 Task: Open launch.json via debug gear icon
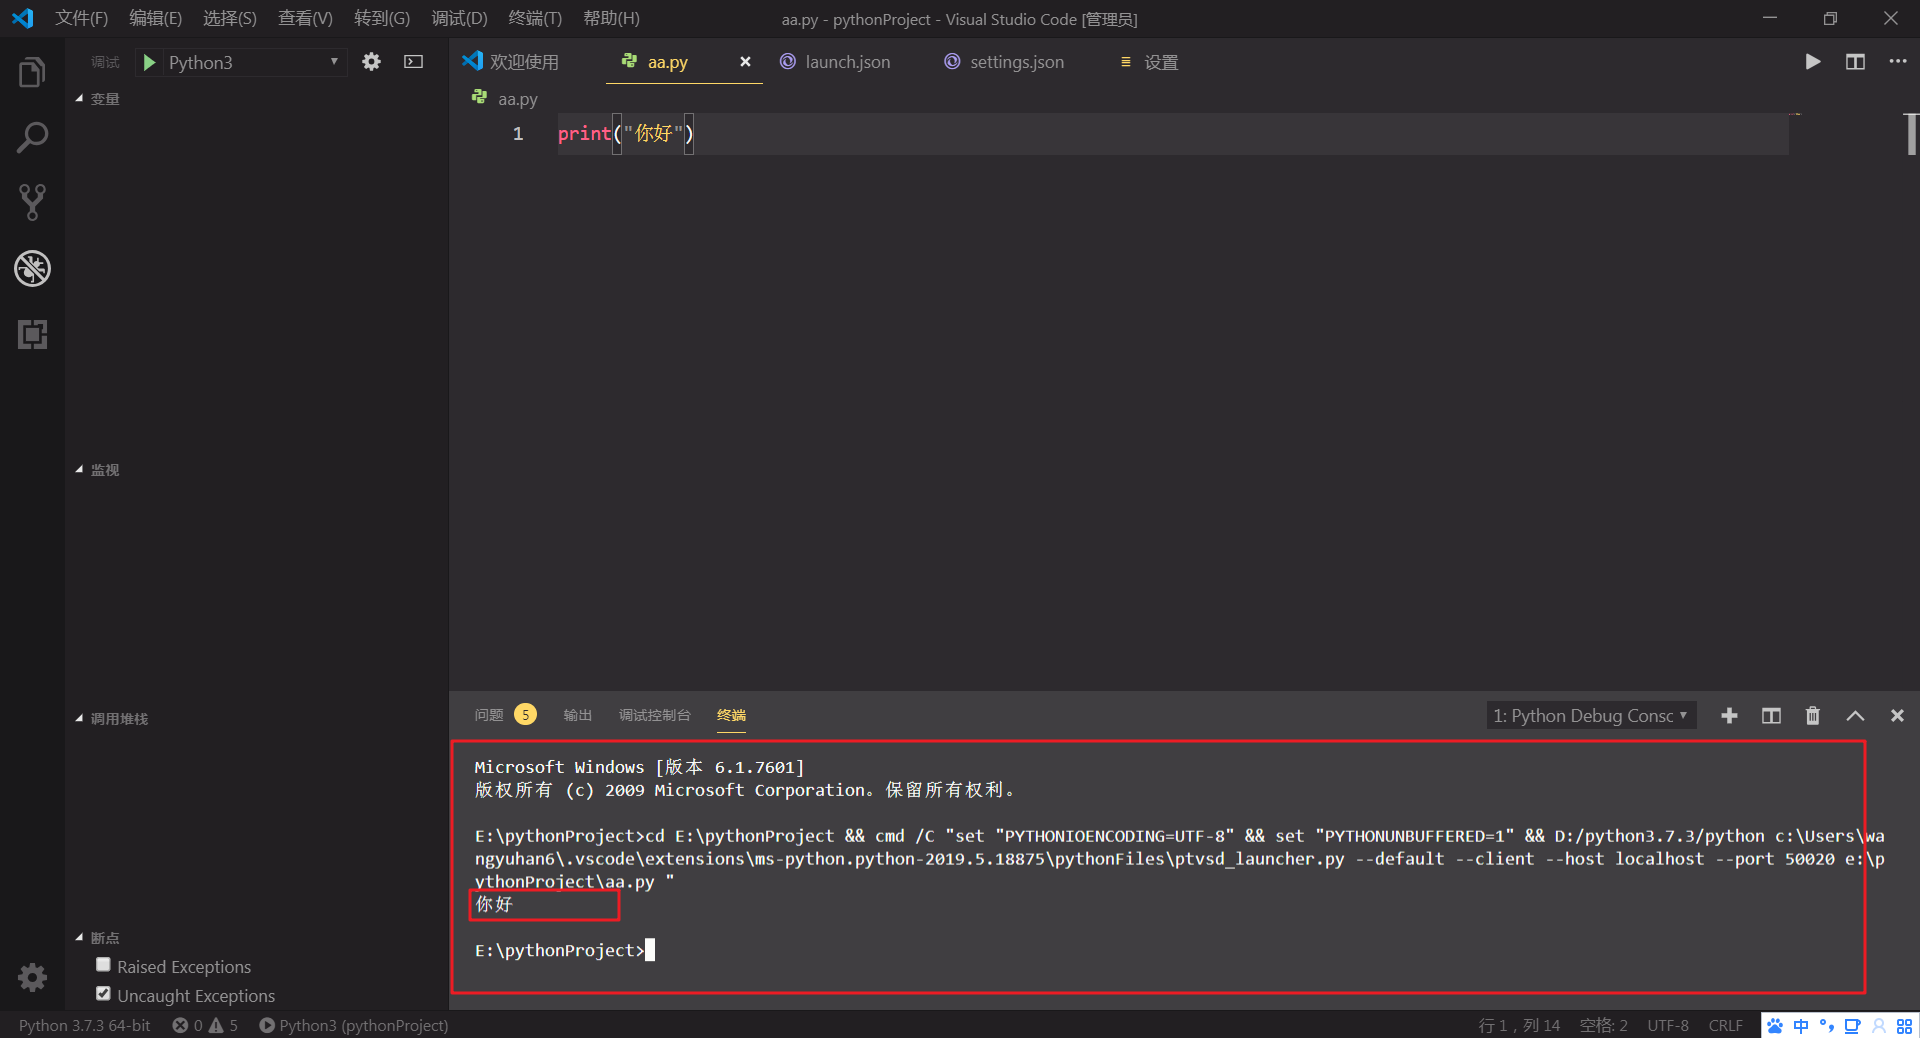[x=371, y=62]
